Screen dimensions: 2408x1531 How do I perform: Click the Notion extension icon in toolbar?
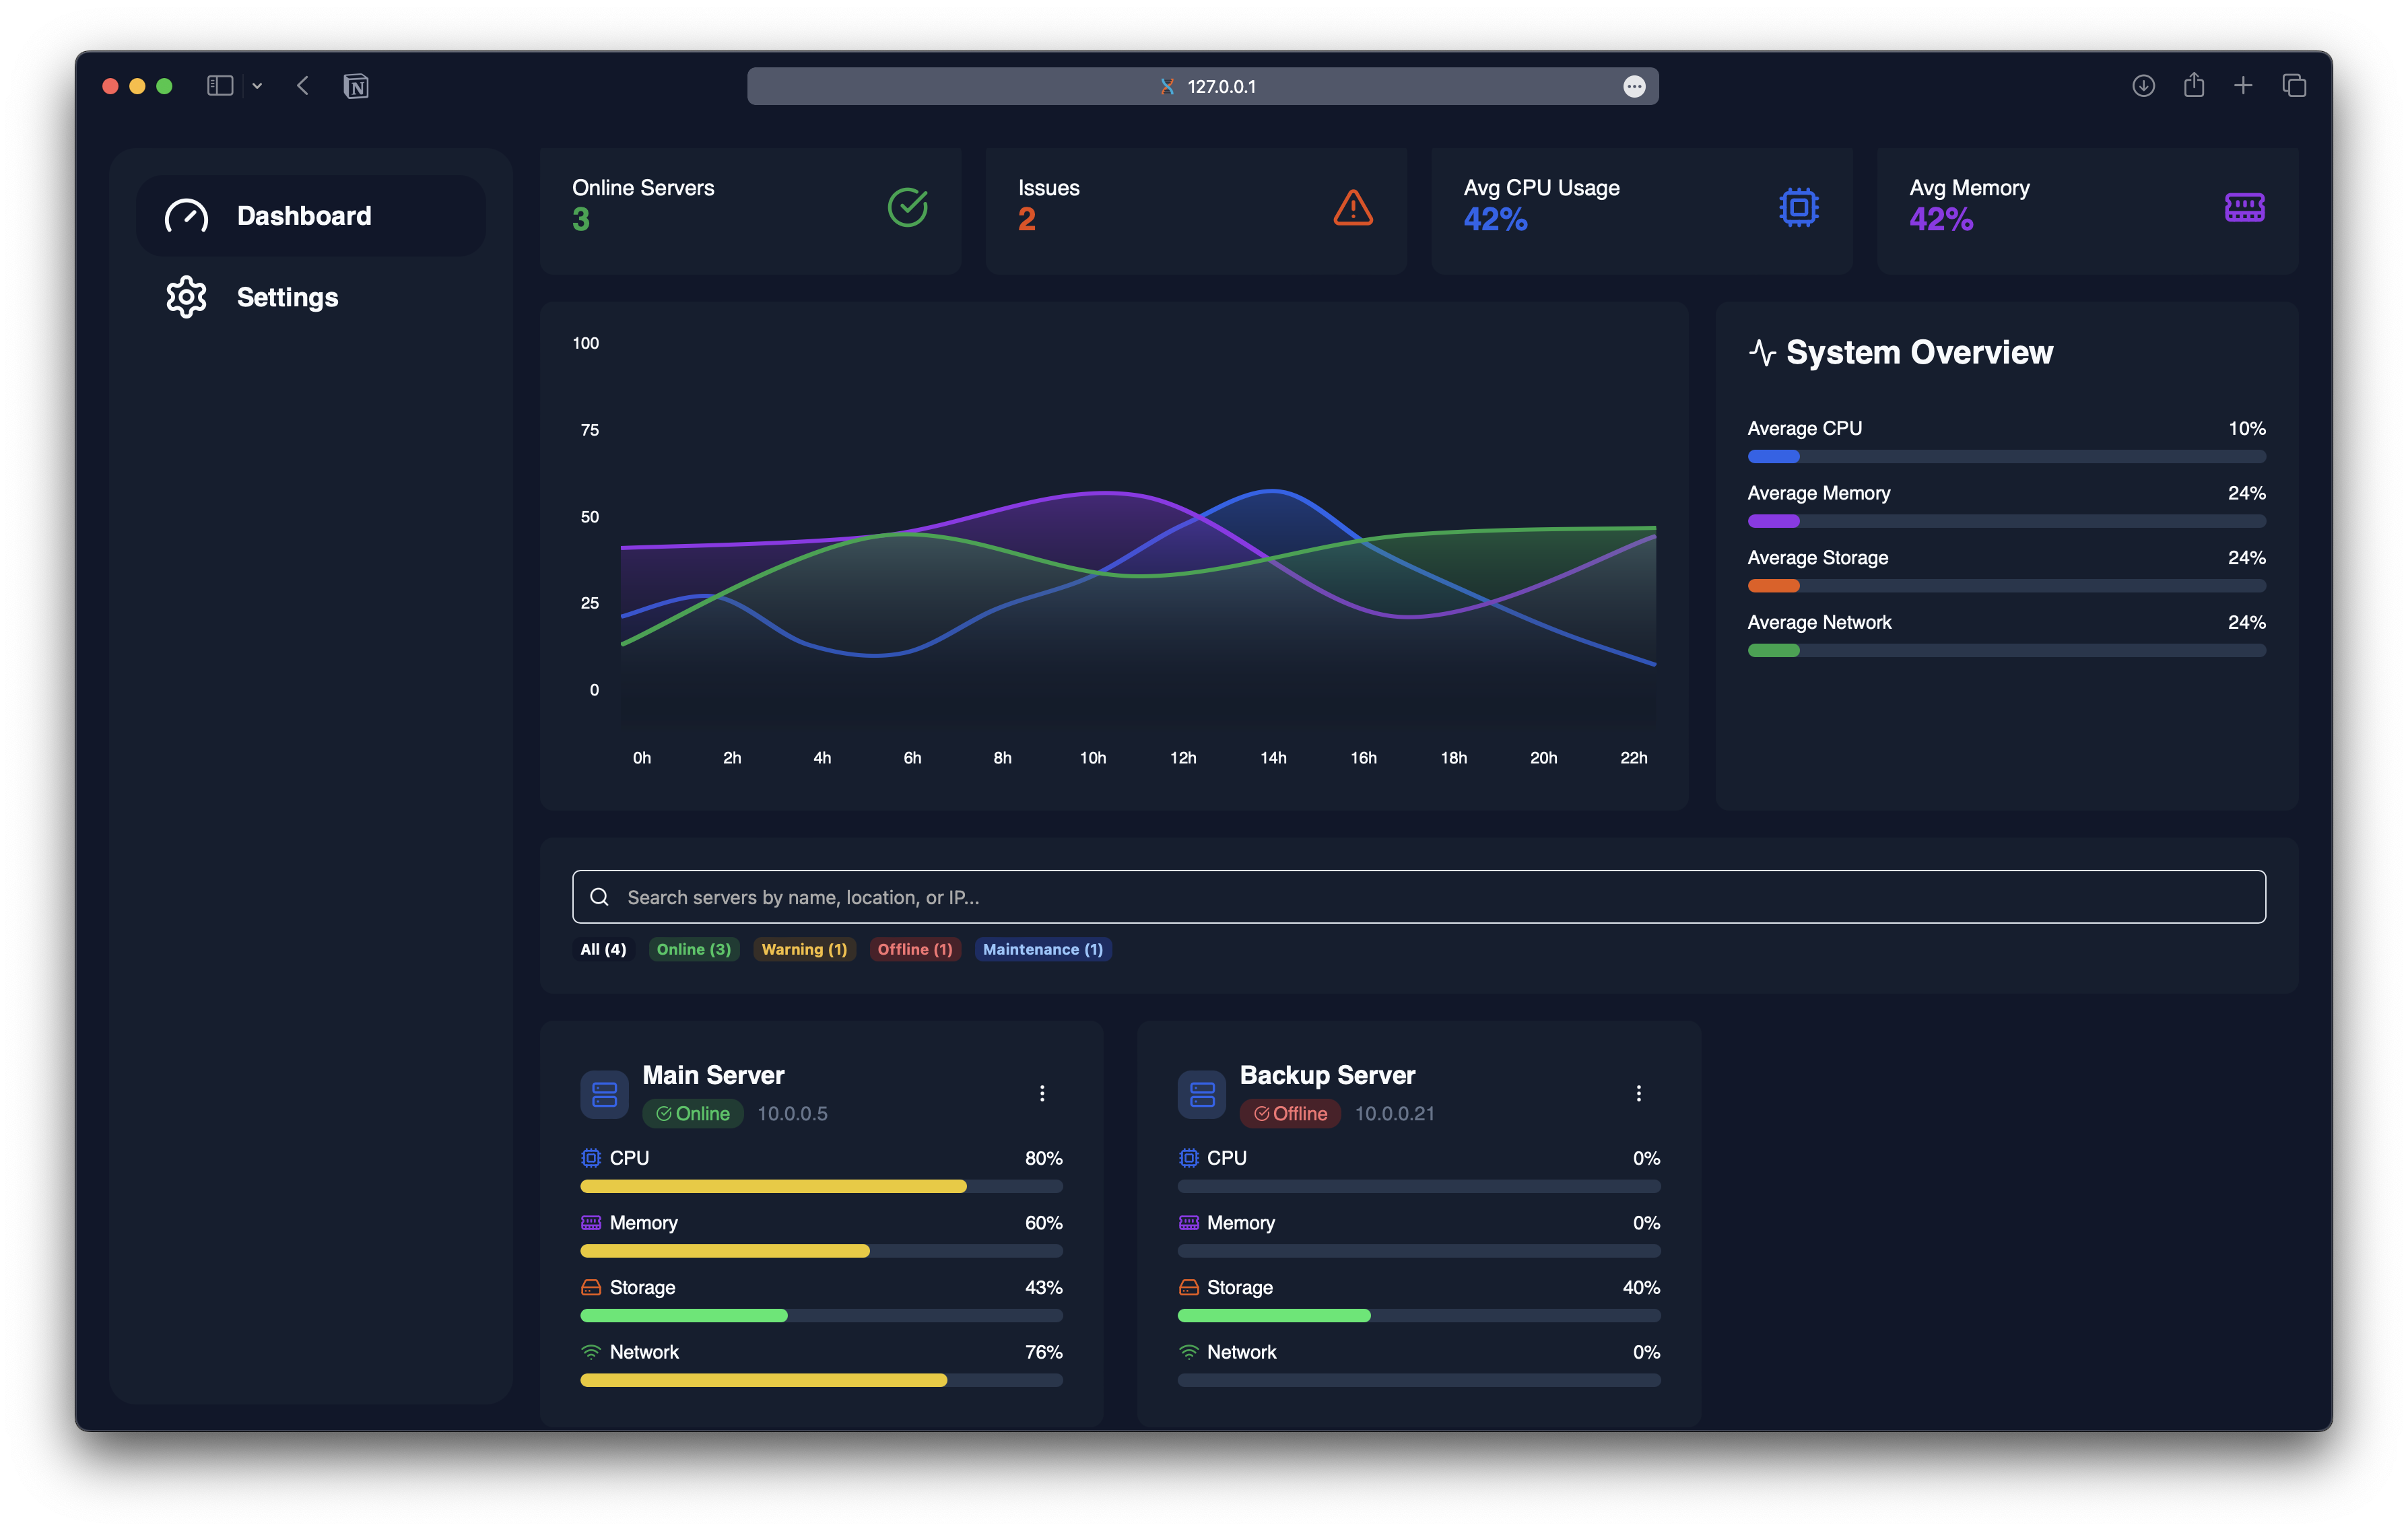(356, 86)
